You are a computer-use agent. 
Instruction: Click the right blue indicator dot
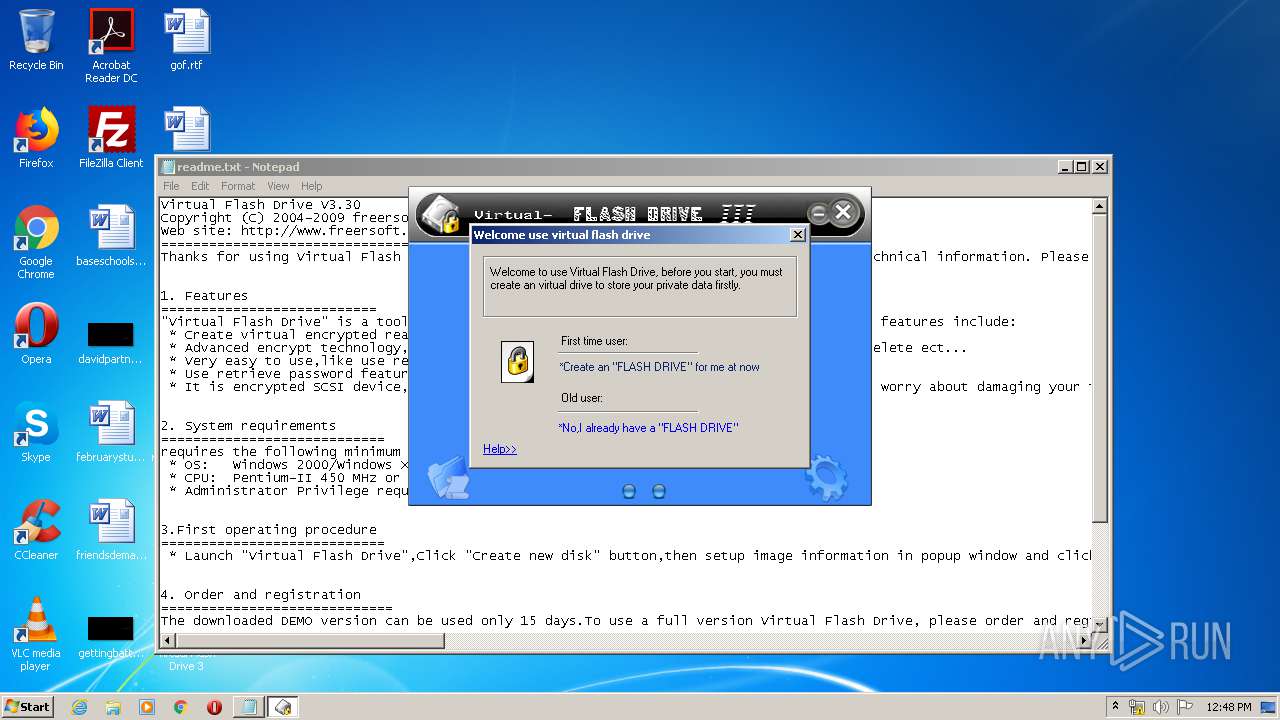659,491
